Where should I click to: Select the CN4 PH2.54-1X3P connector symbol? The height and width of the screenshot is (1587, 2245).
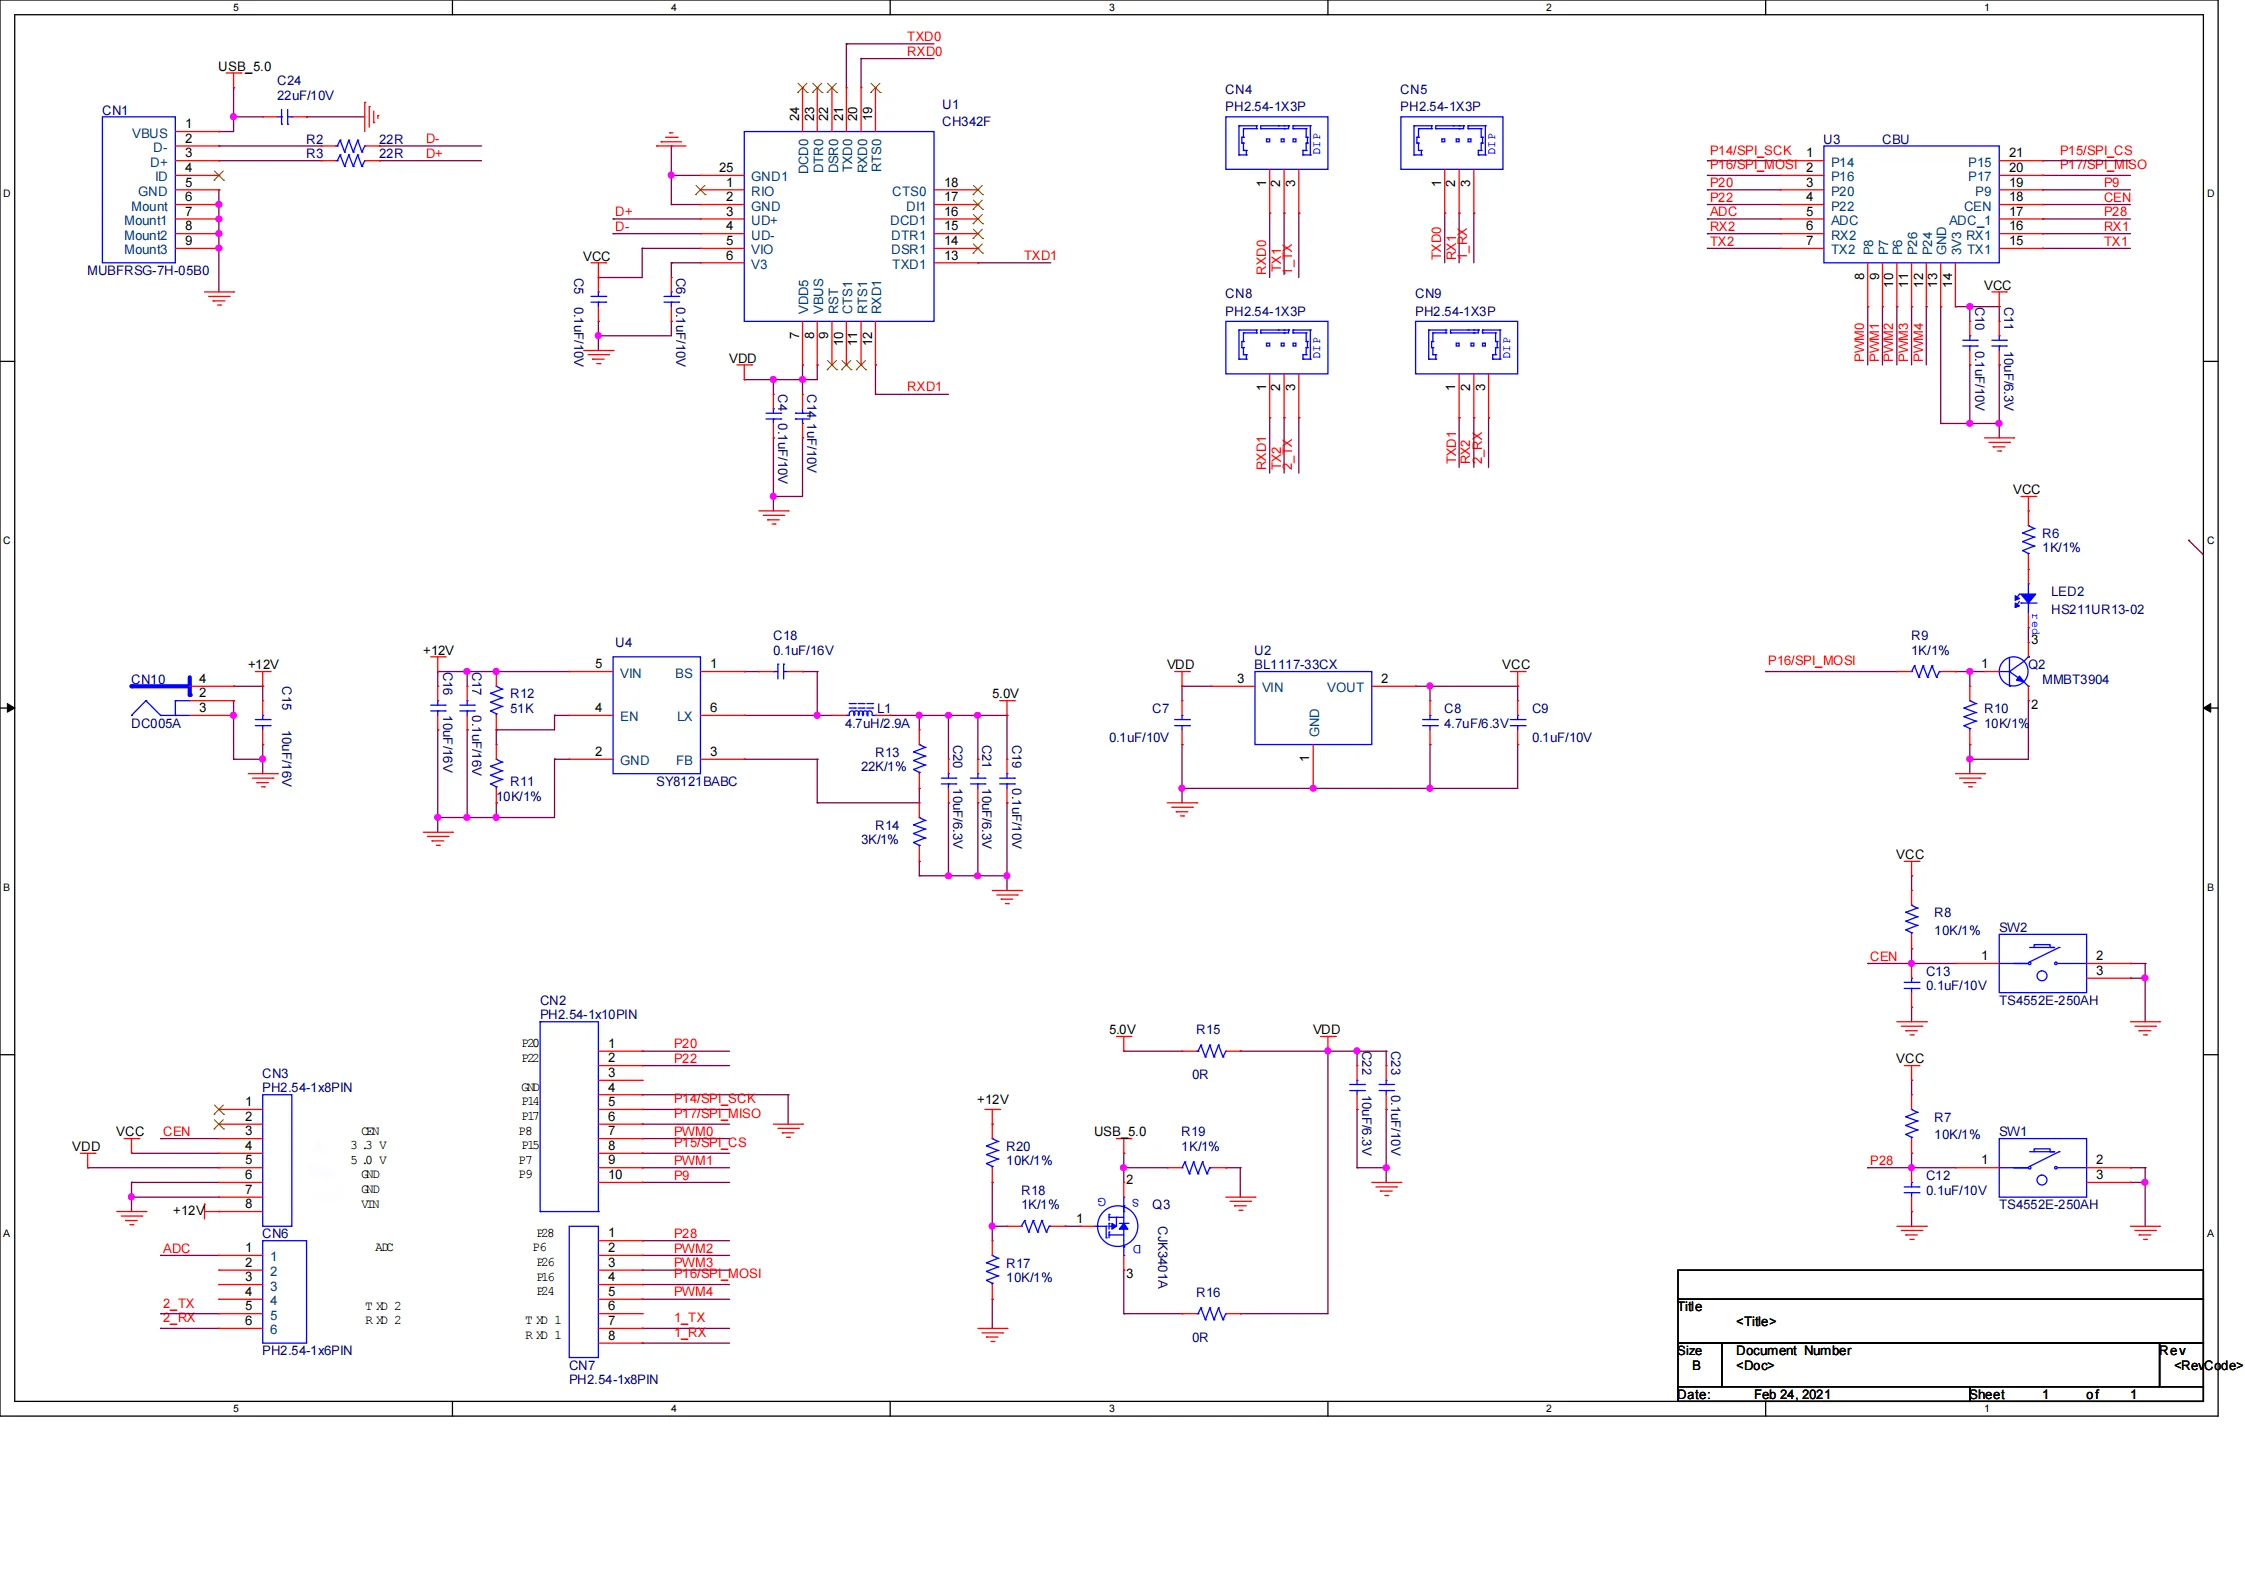coord(1276,143)
